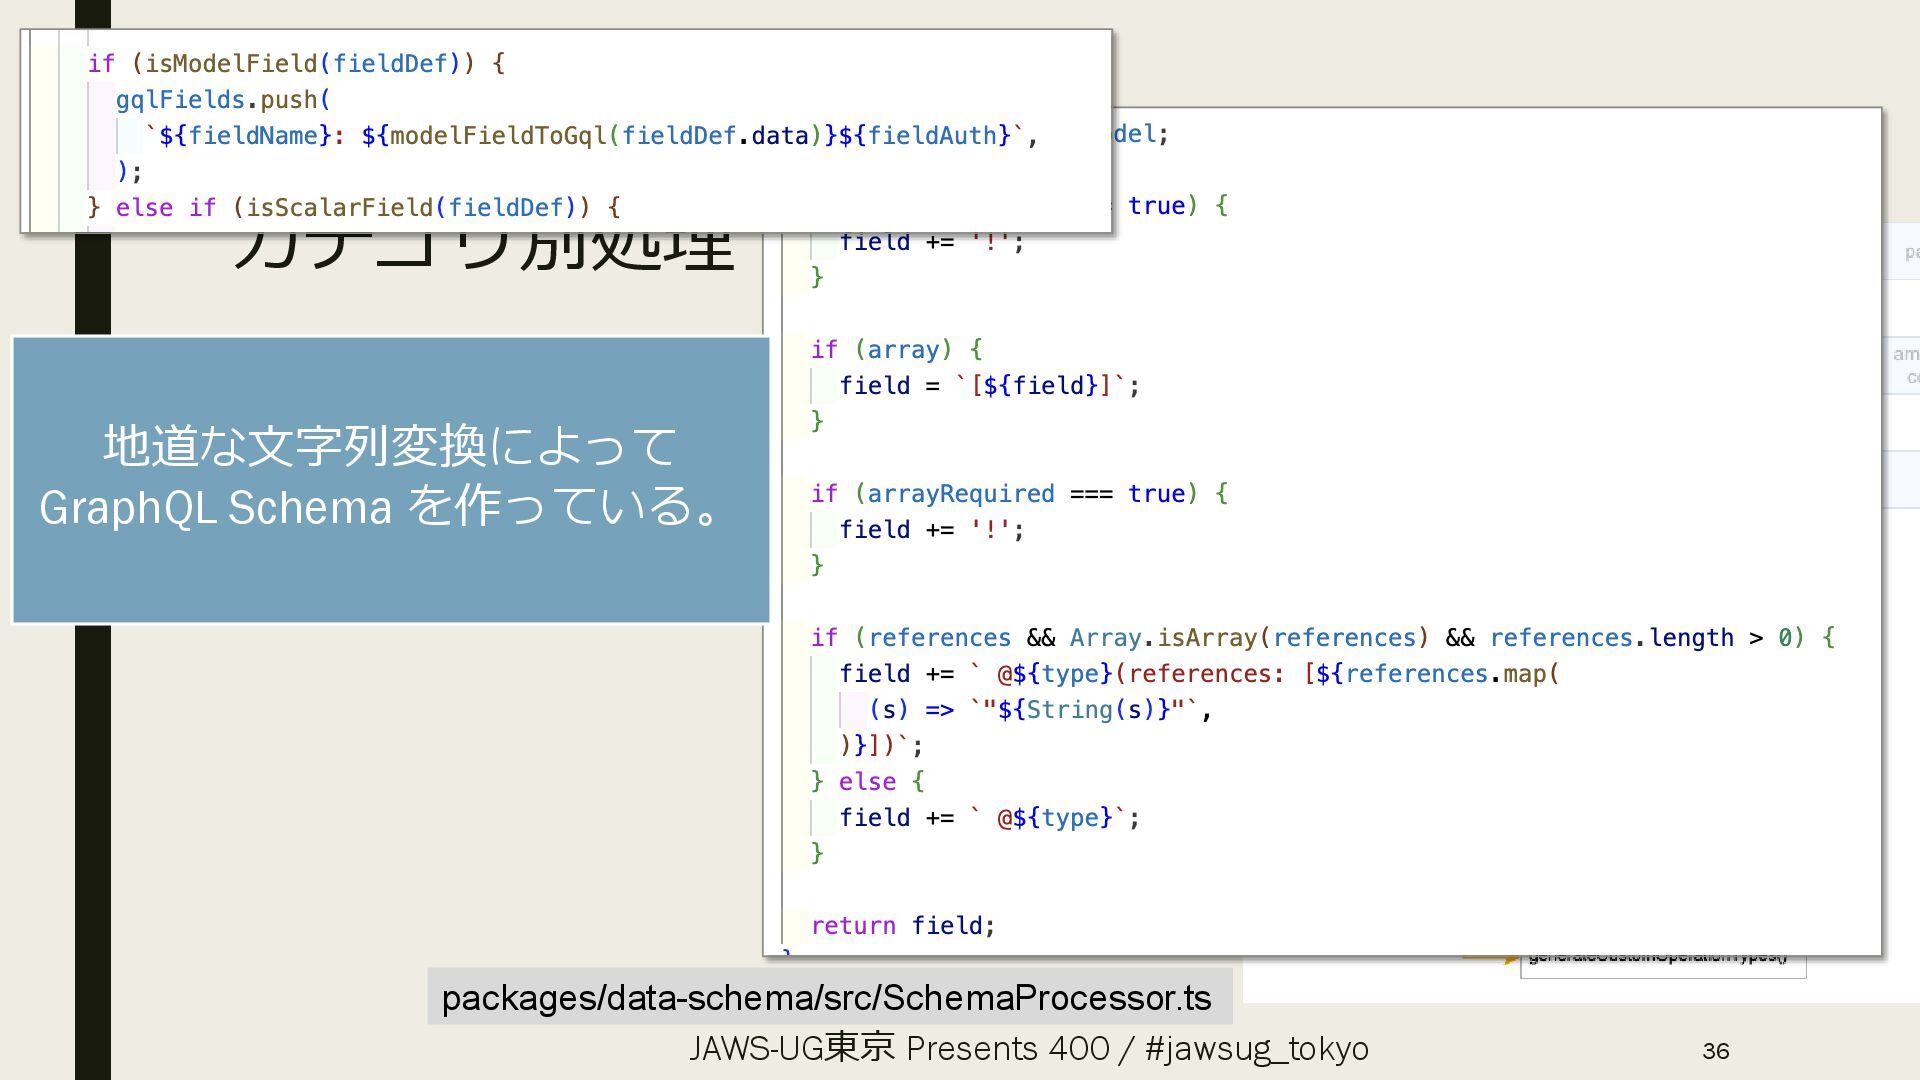Click the modelFieldToGql template string line
This screenshot has height=1080, width=1920.
pyautogui.click(x=592, y=136)
